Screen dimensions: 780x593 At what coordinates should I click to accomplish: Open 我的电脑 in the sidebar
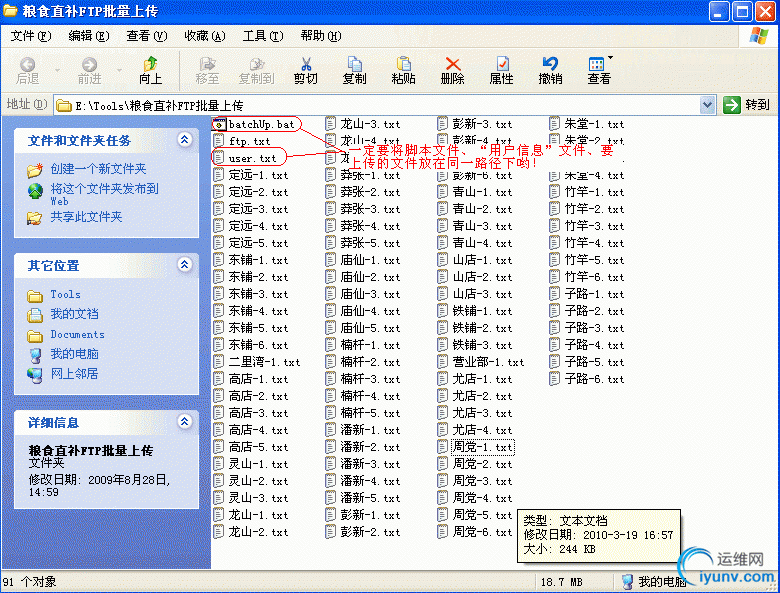pos(74,354)
